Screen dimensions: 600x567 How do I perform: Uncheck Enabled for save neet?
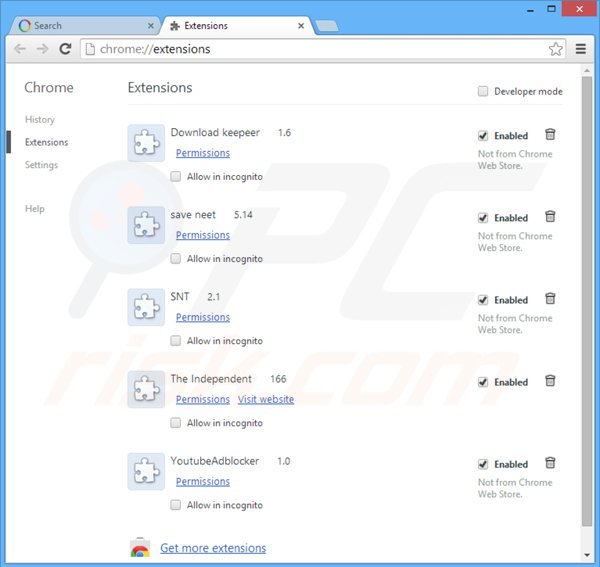tap(483, 218)
